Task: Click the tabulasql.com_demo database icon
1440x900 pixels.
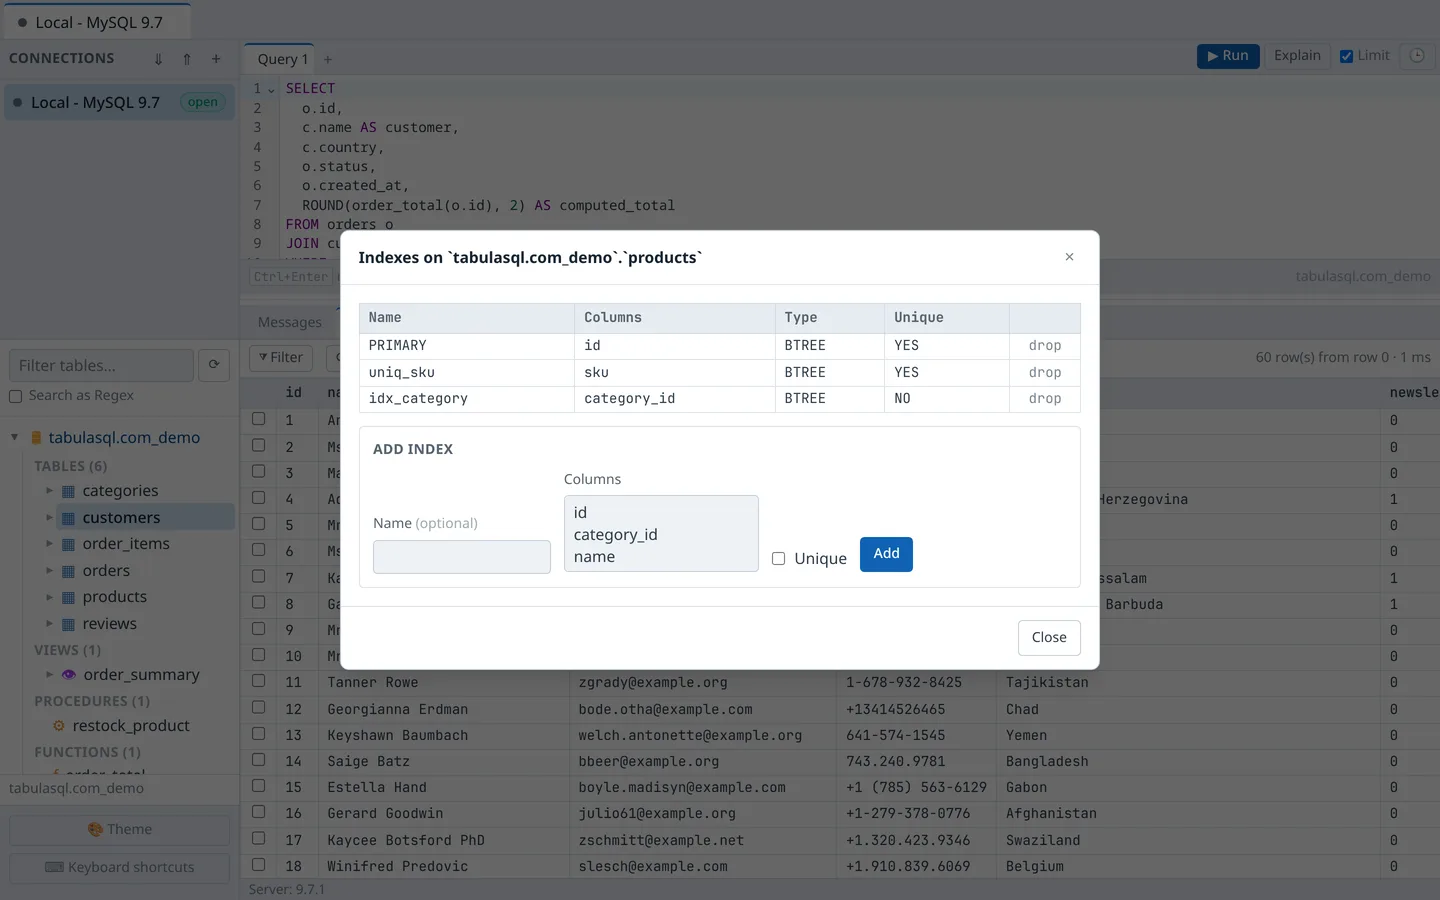Action: click(x=36, y=438)
